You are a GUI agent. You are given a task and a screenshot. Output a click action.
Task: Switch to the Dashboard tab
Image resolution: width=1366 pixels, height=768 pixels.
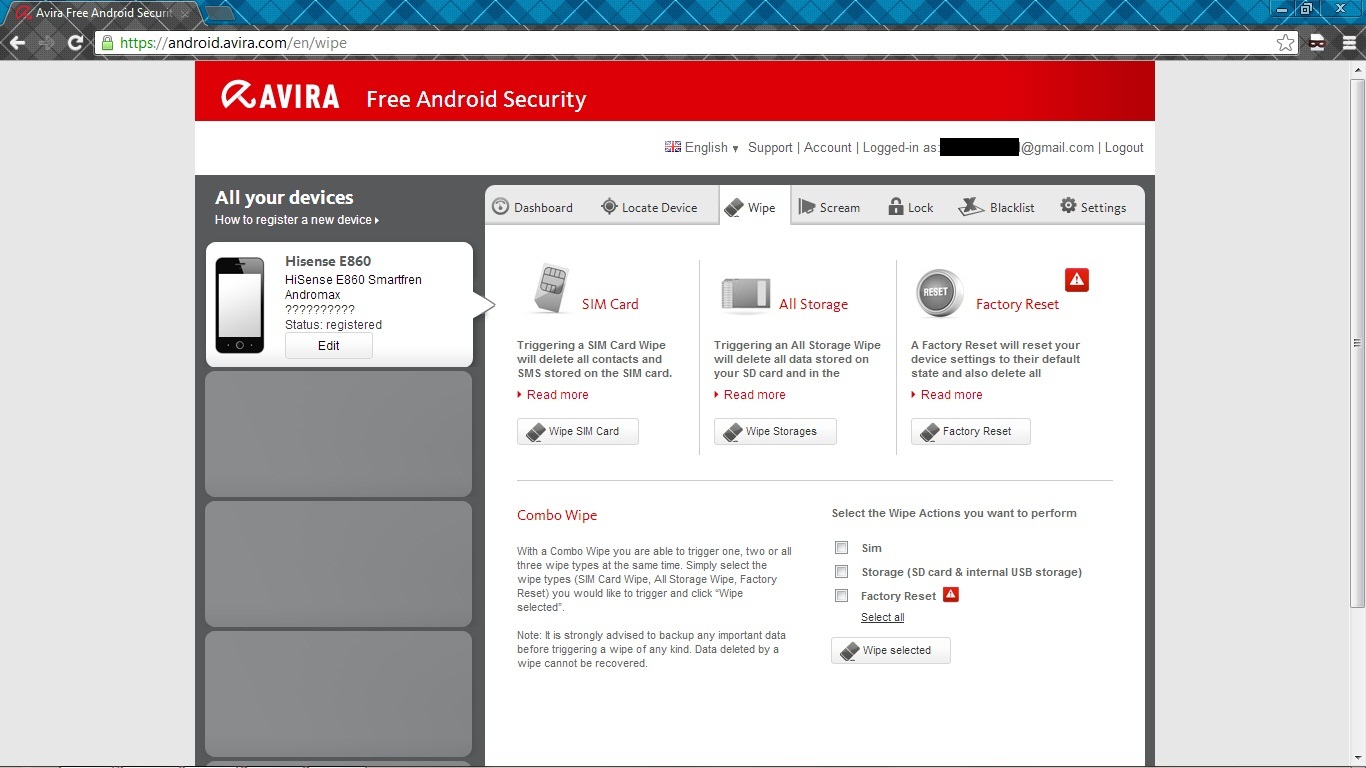click(533, 207)
